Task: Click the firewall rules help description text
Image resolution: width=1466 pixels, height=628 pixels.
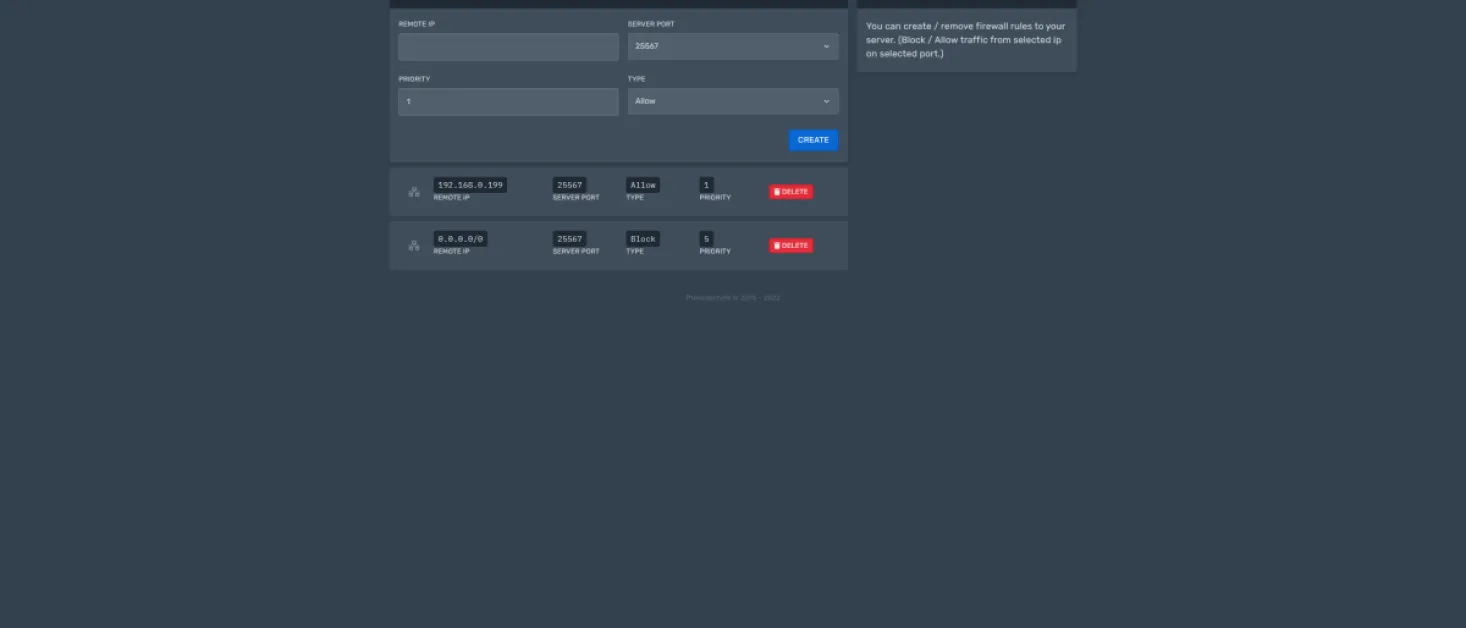Action: coord(966,40)
